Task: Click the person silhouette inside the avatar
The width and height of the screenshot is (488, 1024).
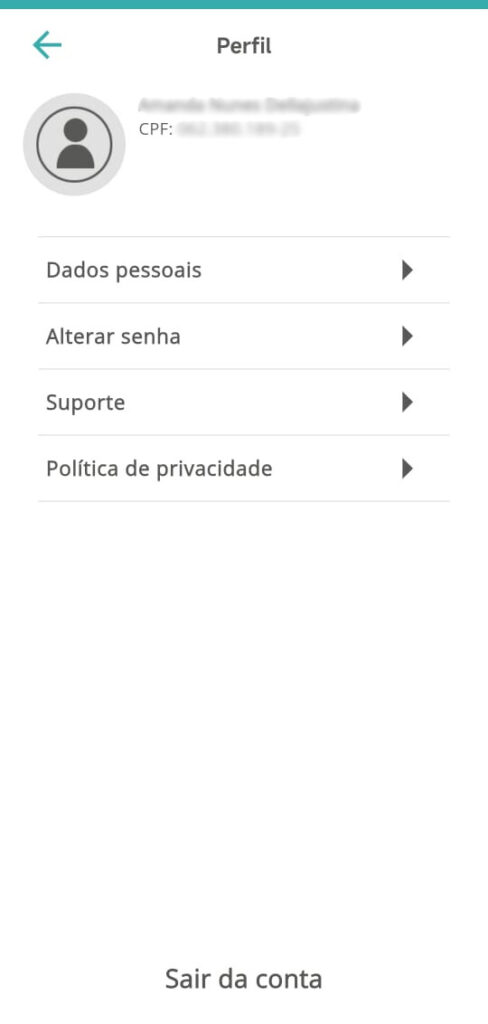Action: pos(75,144)
